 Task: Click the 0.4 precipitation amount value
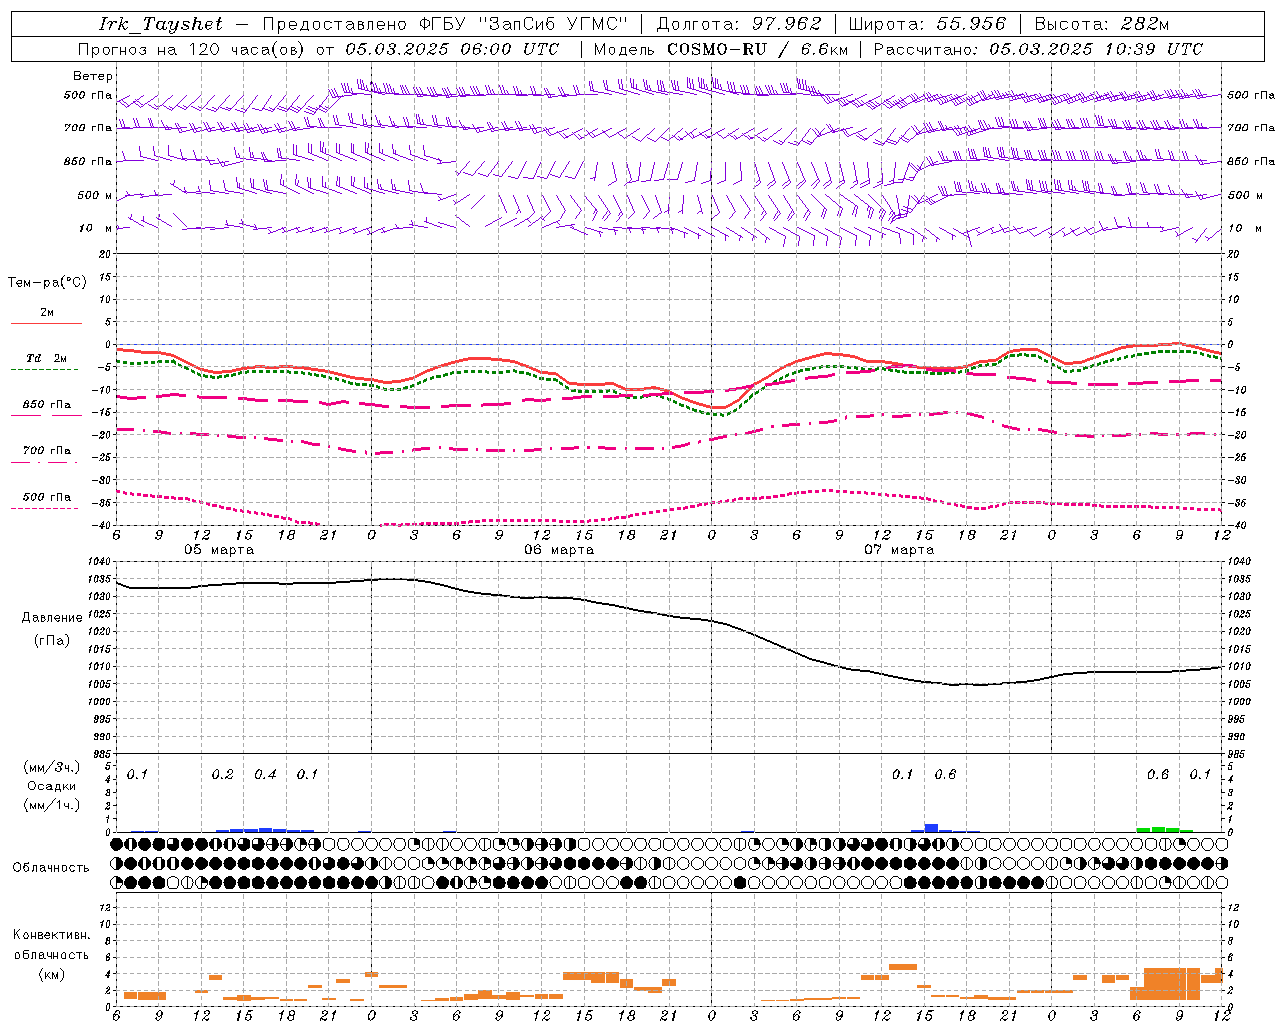pyautogui.click(x=265, y=775)
